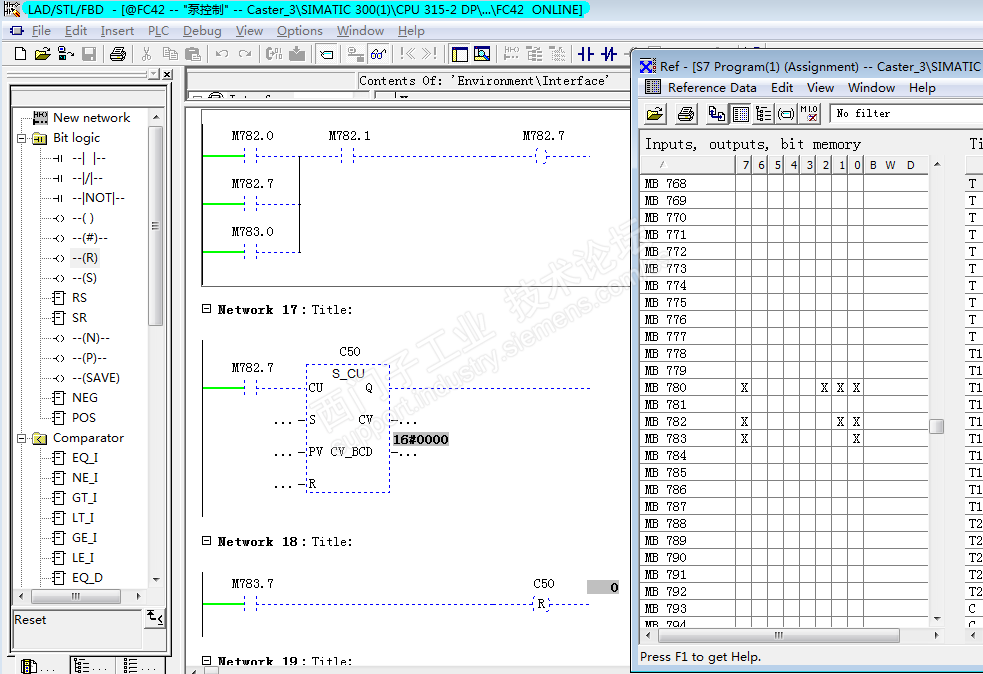The height and width of the screenshot is (674, 983).
Task: Undo the last action with the Undo arrow
Action: pos(222,54)
